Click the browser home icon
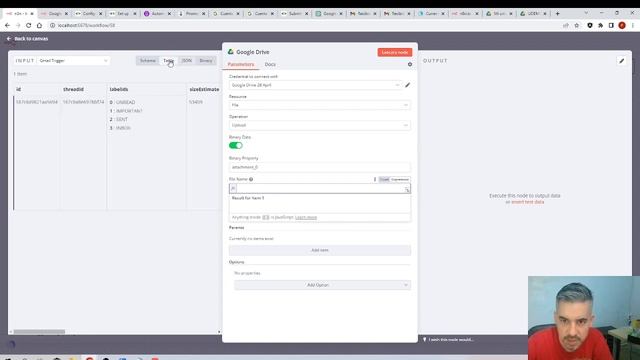 point(39,25)
